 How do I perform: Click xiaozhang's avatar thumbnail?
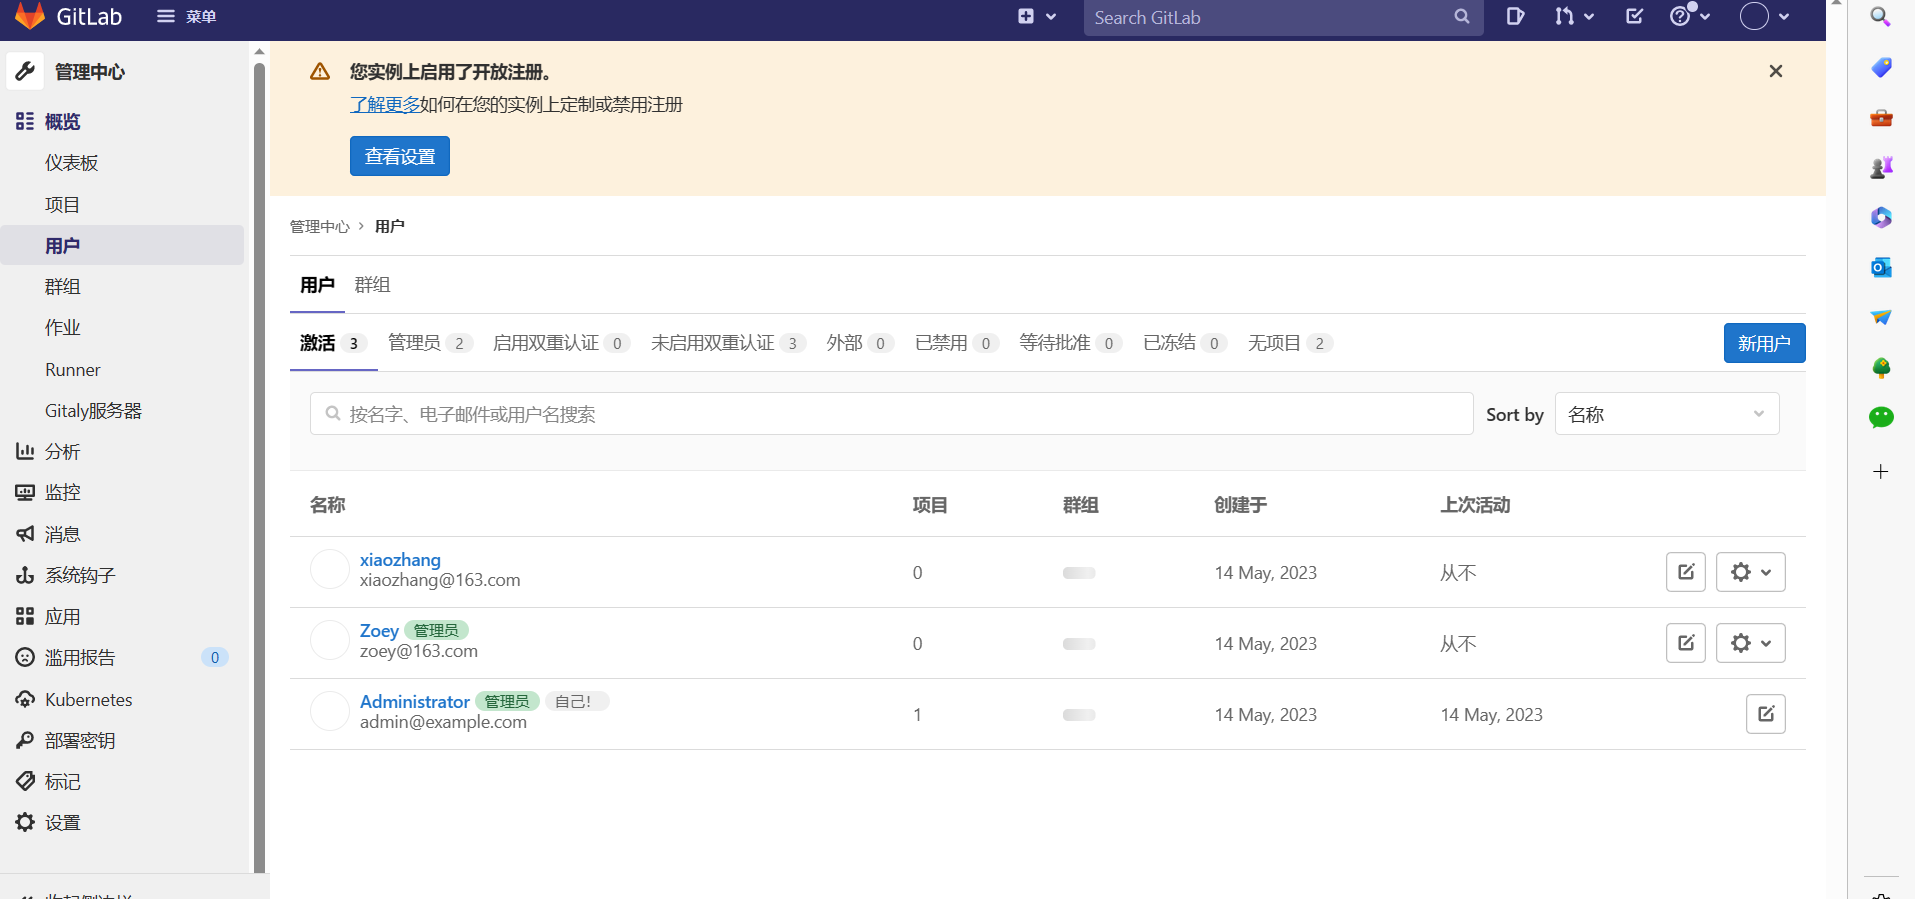(329, 569)
